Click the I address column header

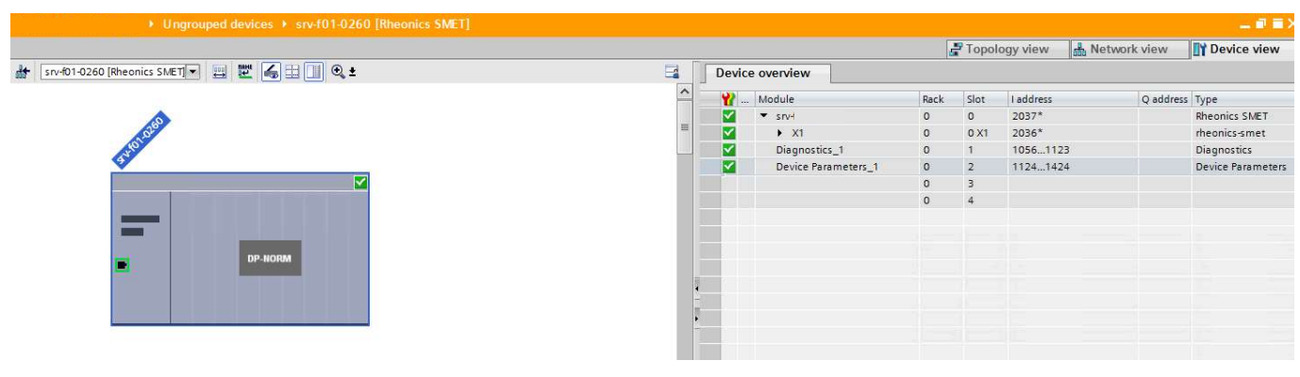1073,99
